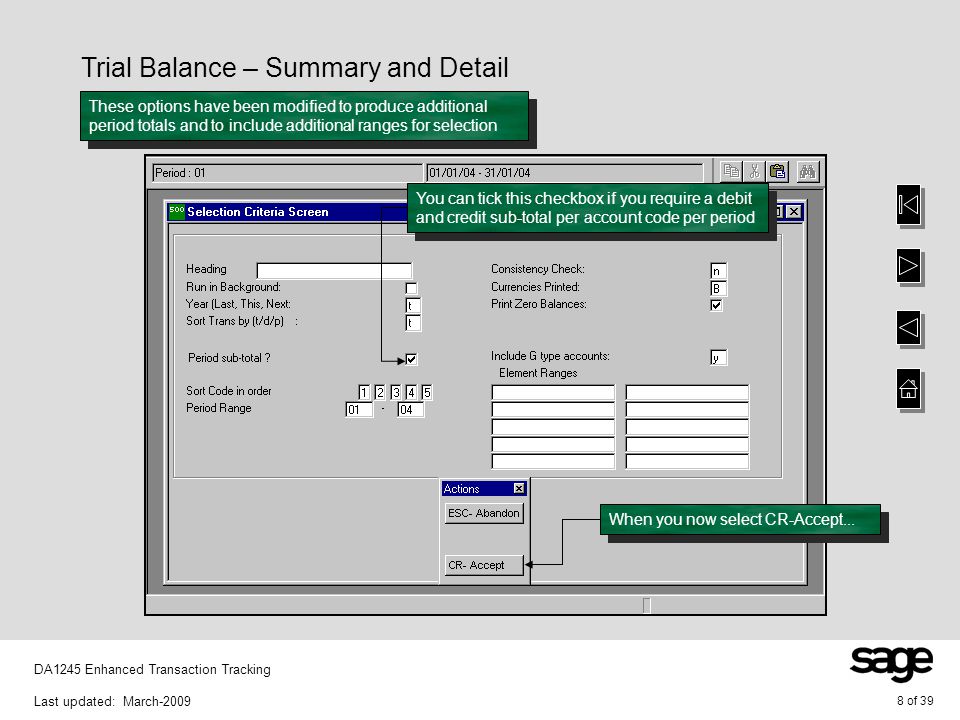Click Sort Code order box 4
Image resolution: width=960 pixels, height=720 pixels.
point(411,392)
